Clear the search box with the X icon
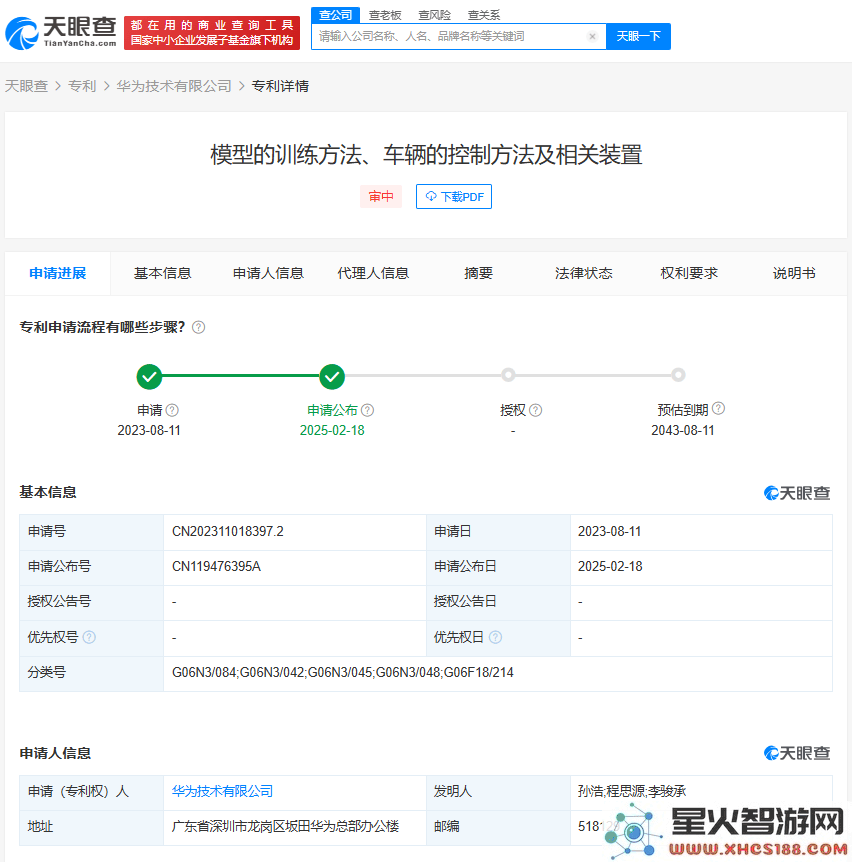The height and width of the screenshot is (862, 852). 592,36
